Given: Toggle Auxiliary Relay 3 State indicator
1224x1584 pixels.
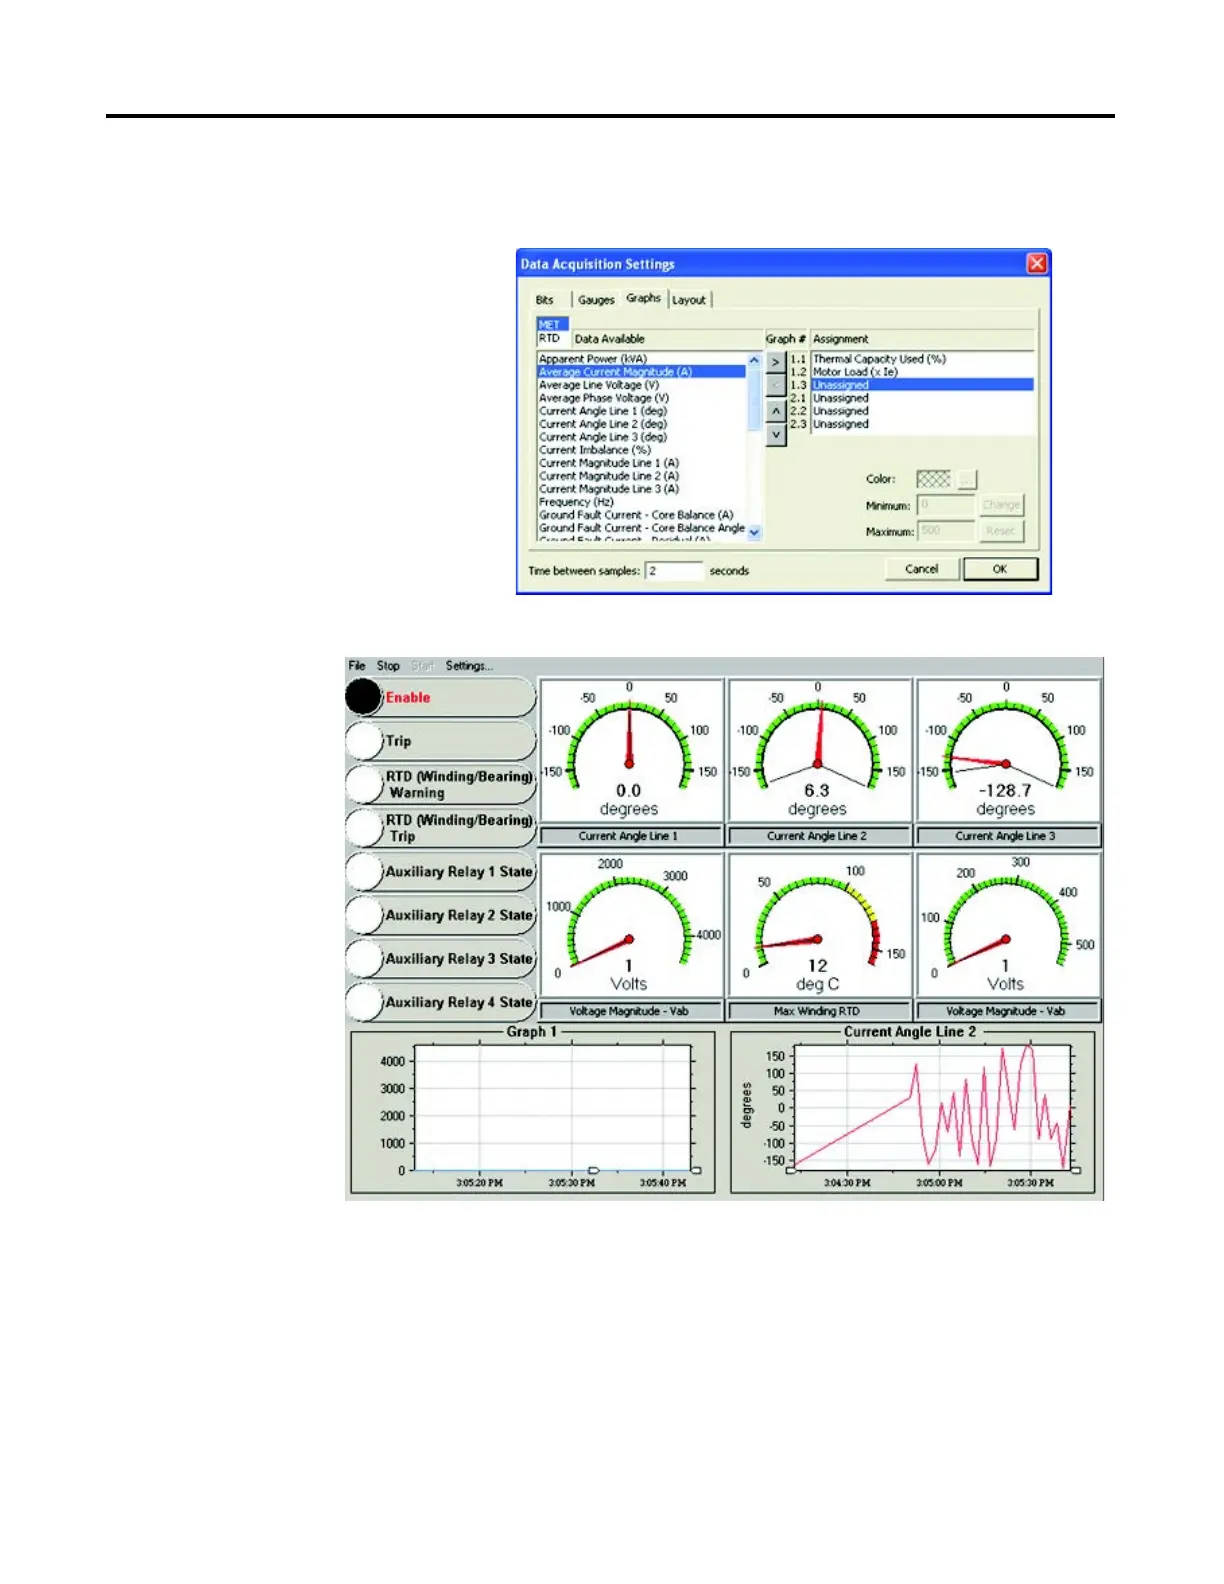Looking at the screenshot, I should (364, 958).
